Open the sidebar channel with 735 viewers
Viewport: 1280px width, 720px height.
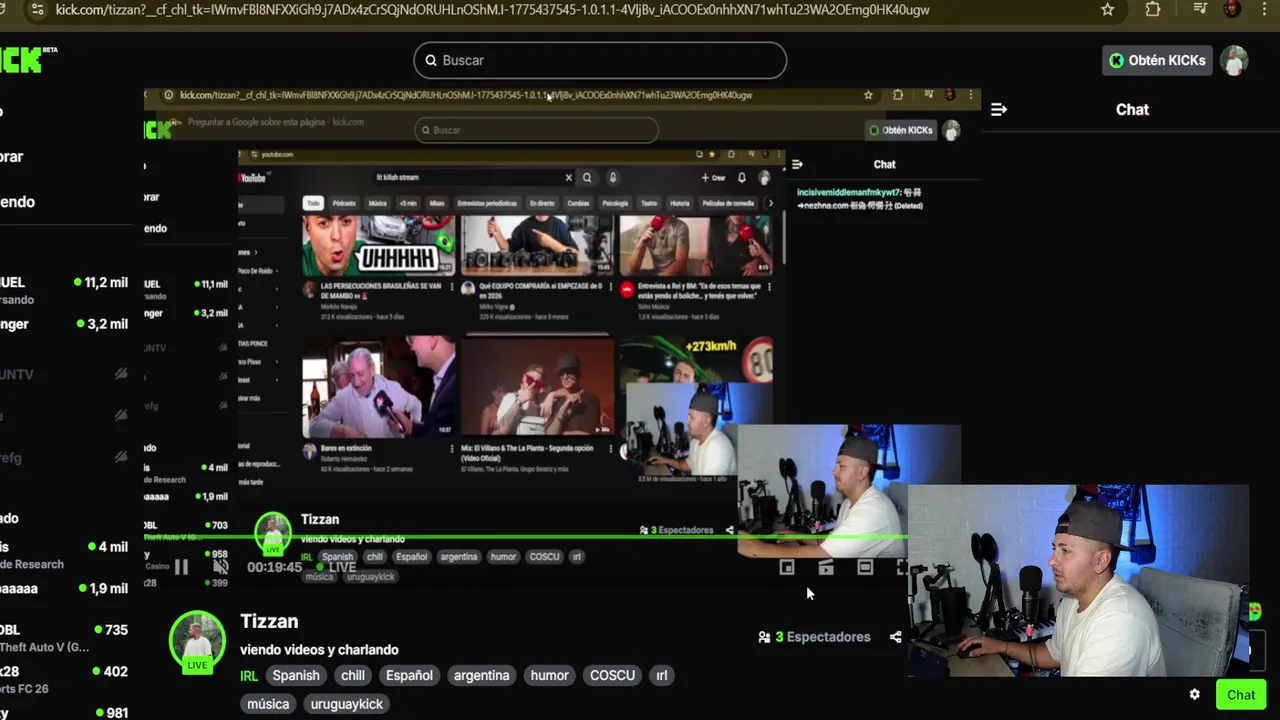coord(64,638)
